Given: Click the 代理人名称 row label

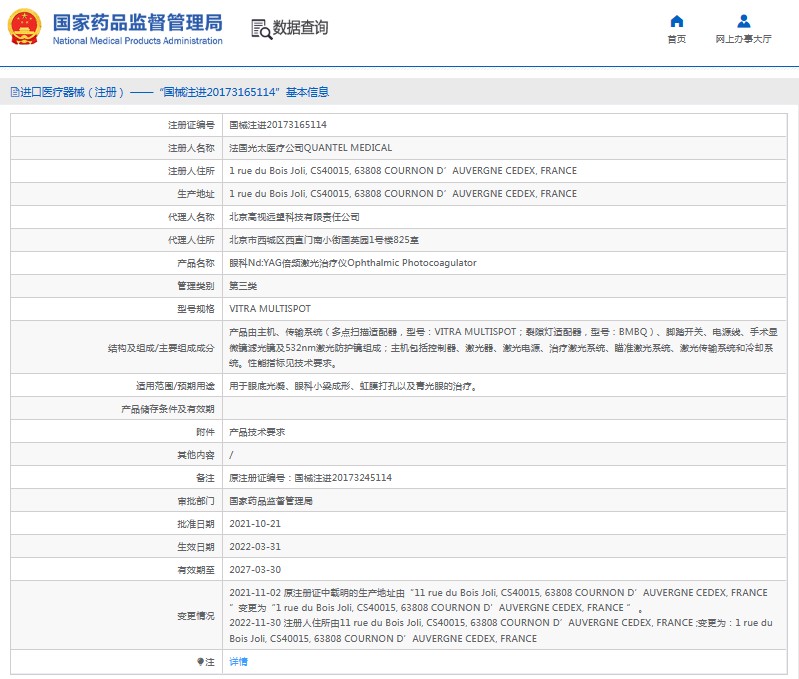Looking at the screenshot, I should pos(191,217).
